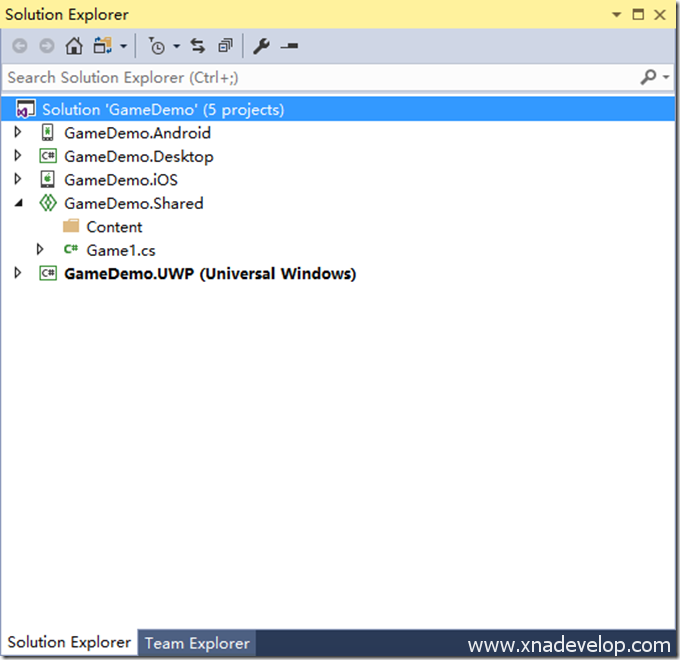Open the search options dropdown arrow
Viewport: 680px width, 660px height.
pyautogui.click(x=666, y=78)
